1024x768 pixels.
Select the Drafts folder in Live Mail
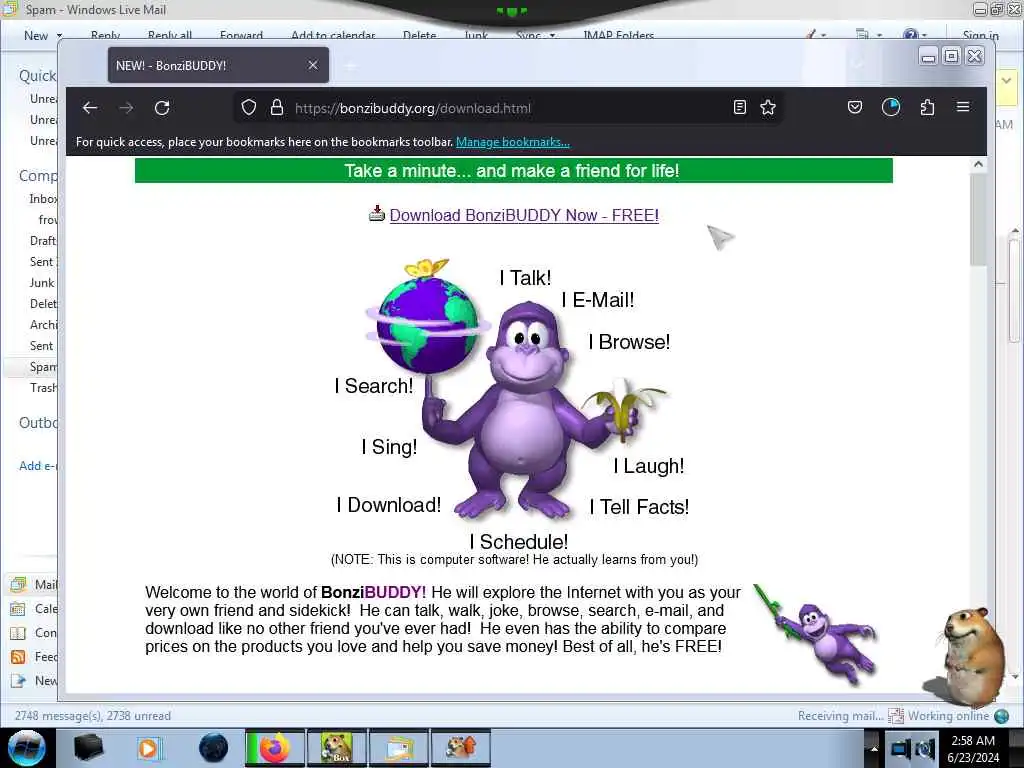pyautogui.click(x=43, y=240)
